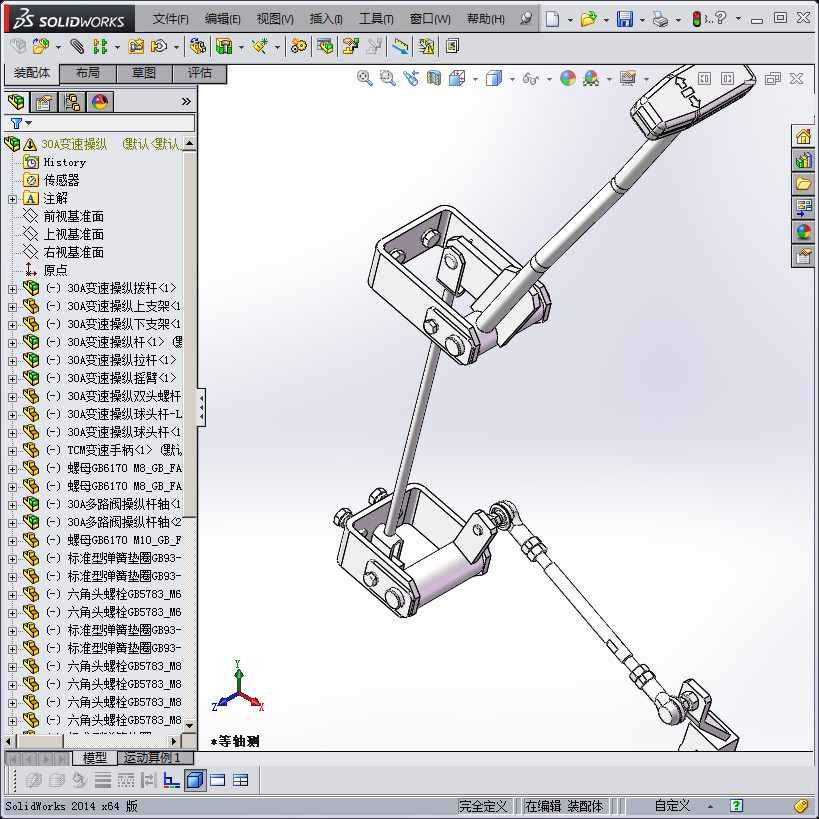Viewport: 819px width, 819px height.
Task: Switch to the 评估 ribbon tab
Action: [200, 73]
